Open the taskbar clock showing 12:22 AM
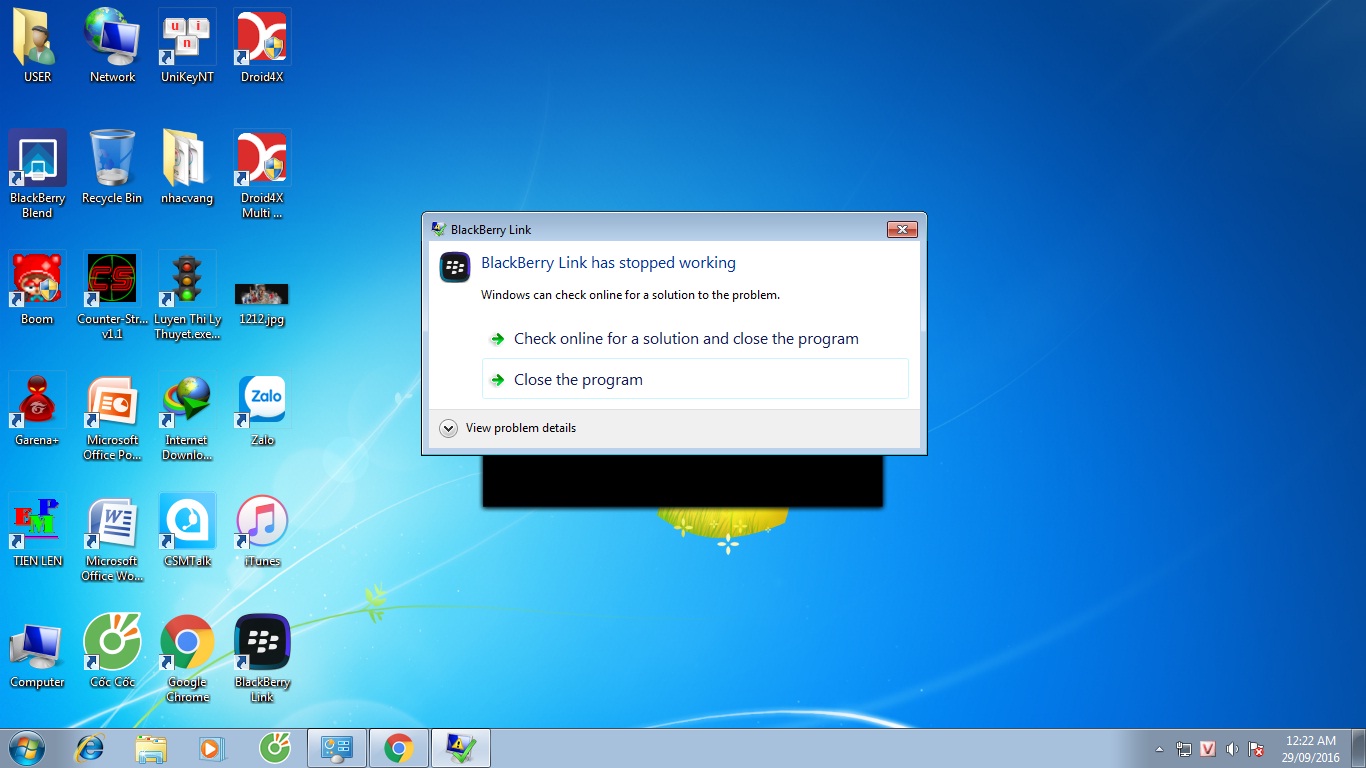Viewport: 1366px width, 768px height. click(1310, 749)
